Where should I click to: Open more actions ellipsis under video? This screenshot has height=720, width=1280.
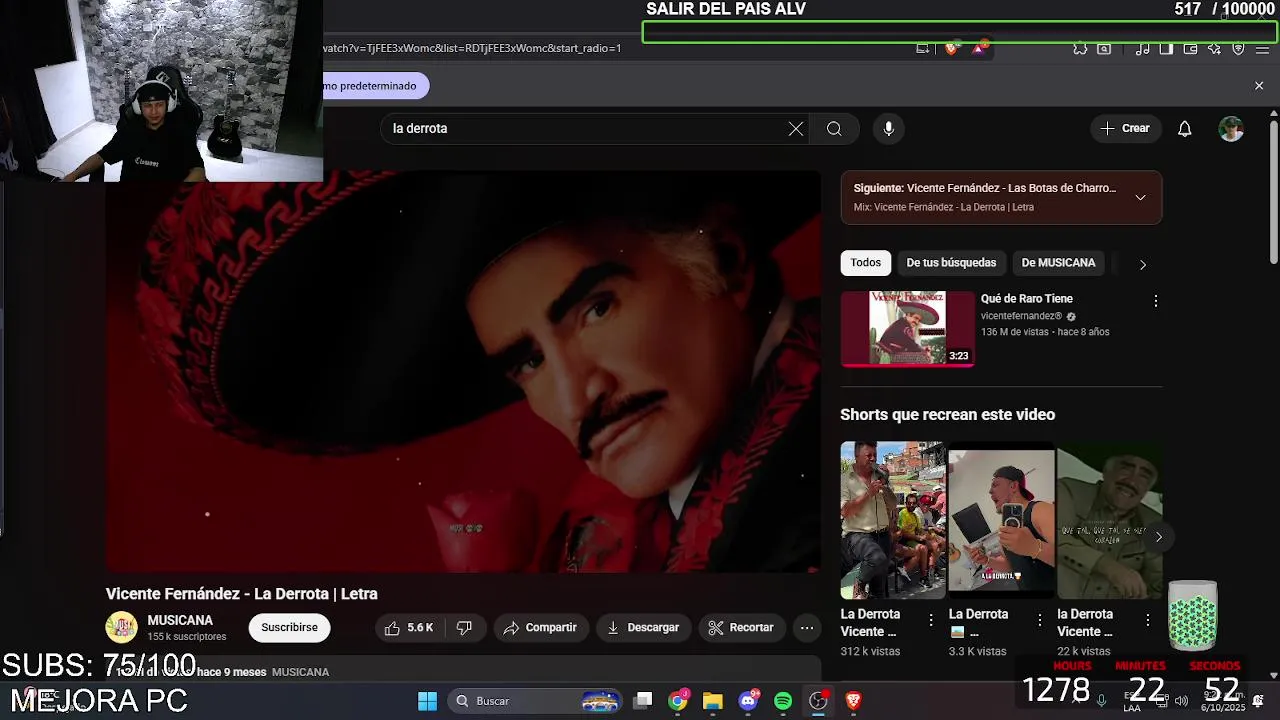pos(806,628)
